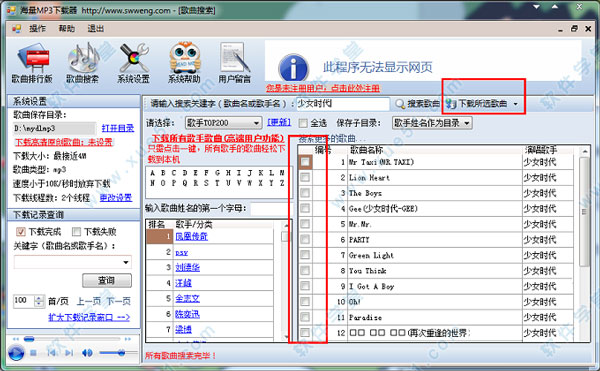The width and height of the screenshot is (600, 371).
Task: Skip to previous track in player
Action: (x=52, y=353)
